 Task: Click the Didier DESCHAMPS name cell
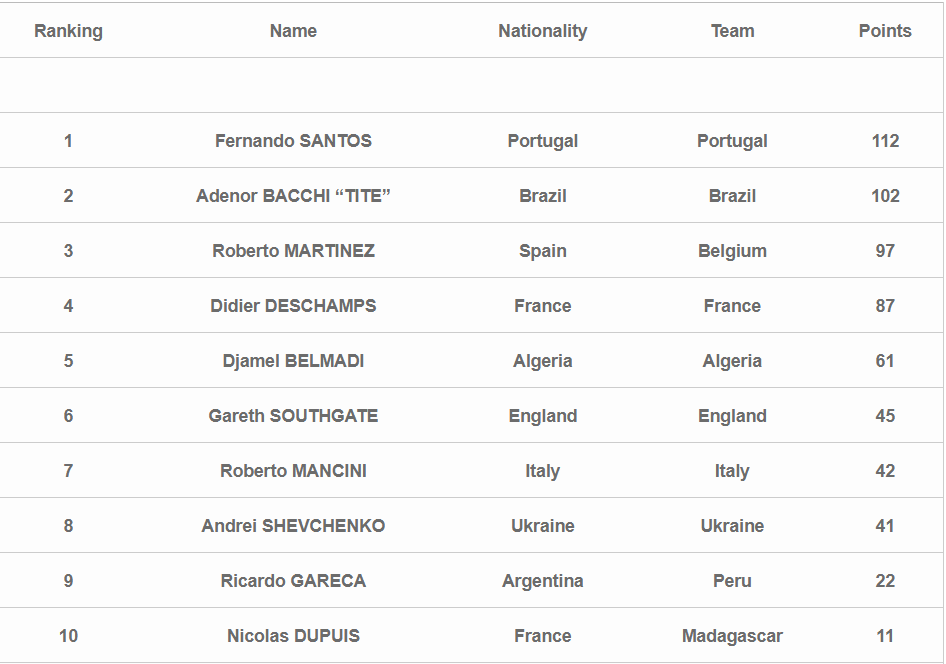293,306
